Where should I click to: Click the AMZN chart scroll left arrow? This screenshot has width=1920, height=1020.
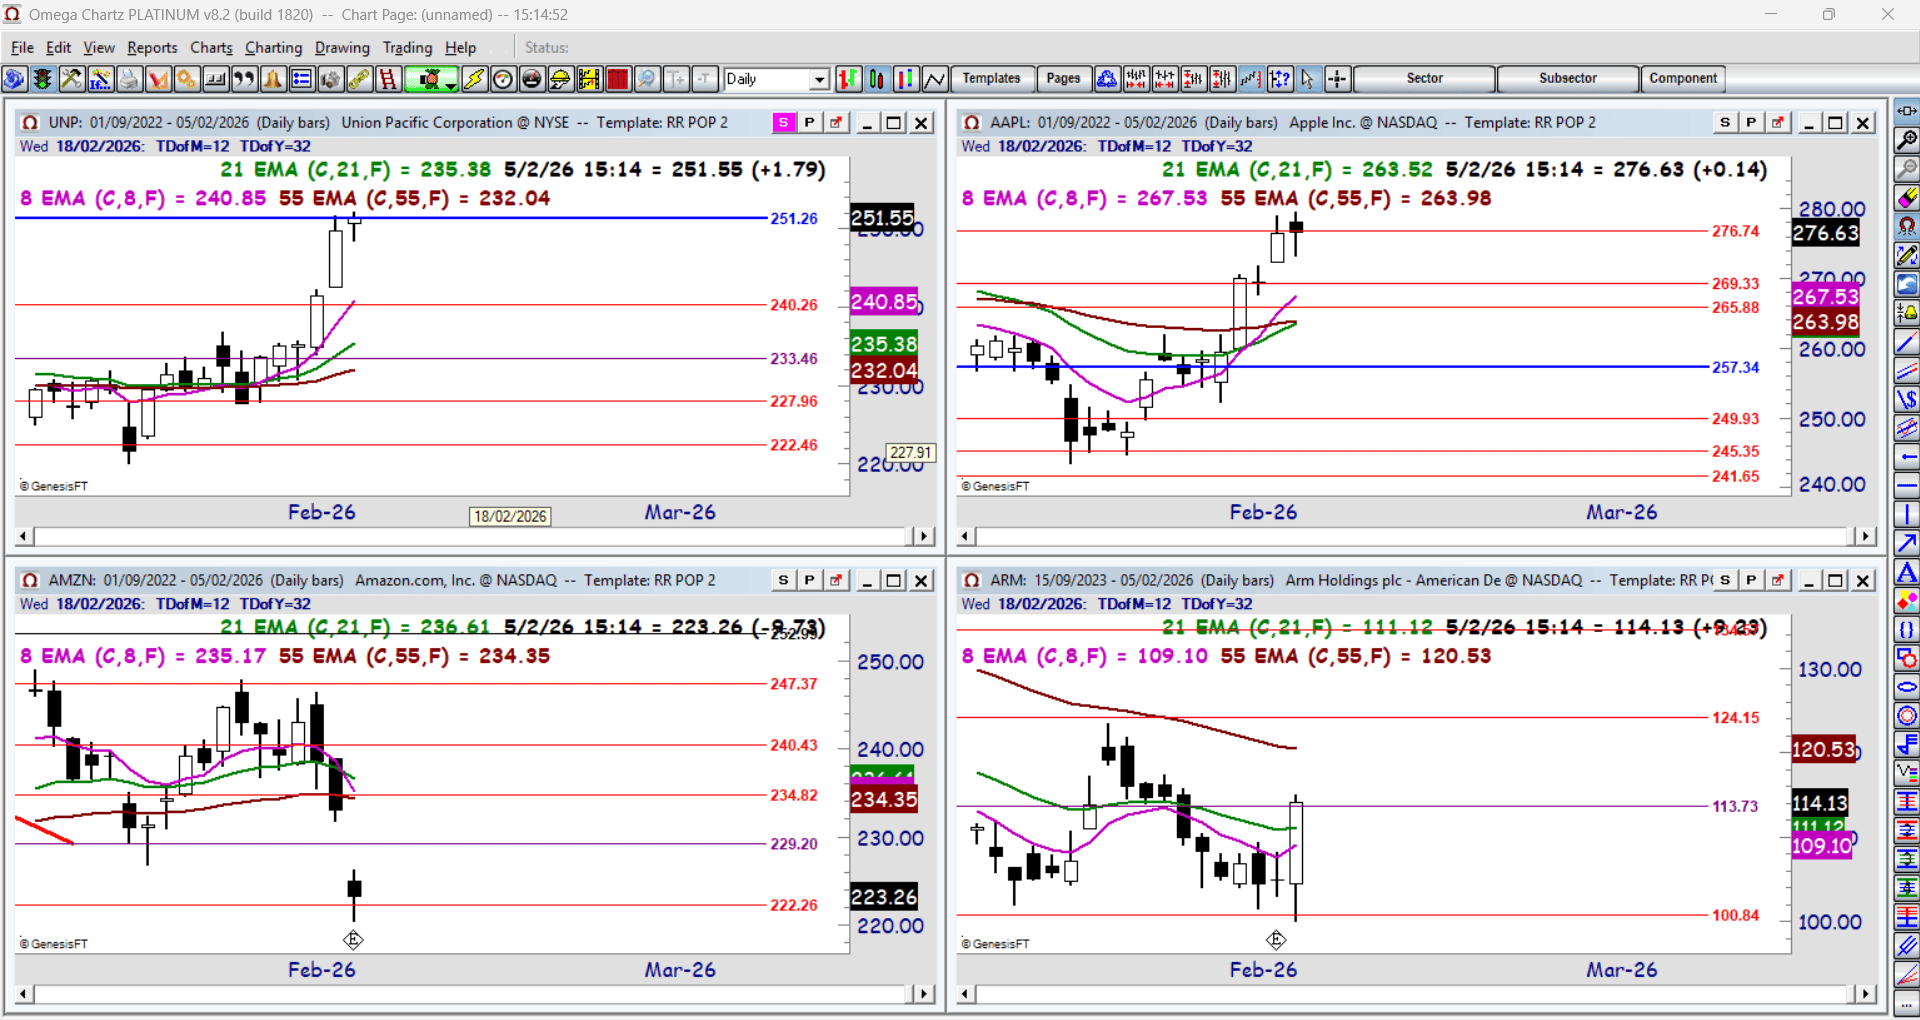coord(24,995)
